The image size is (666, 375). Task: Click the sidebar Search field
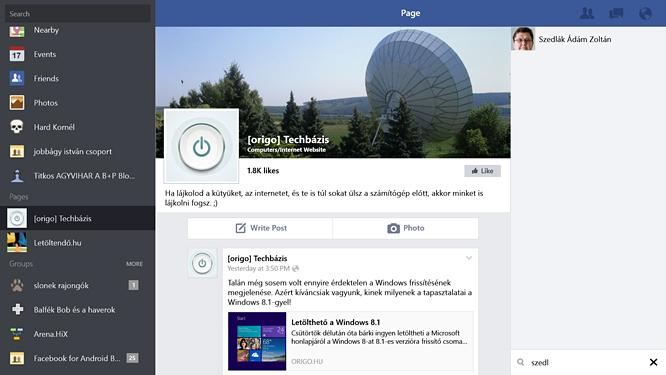point(78,14)
